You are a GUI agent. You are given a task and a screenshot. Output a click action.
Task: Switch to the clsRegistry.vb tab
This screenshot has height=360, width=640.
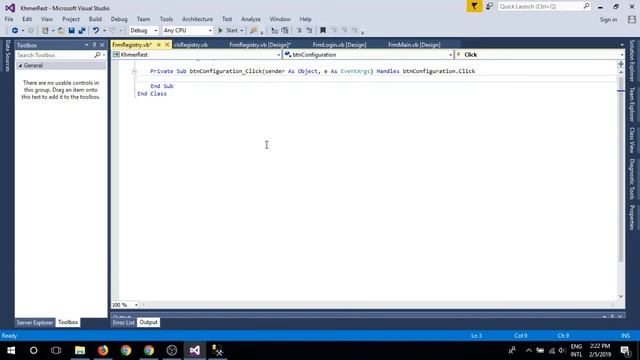point(191,45)
